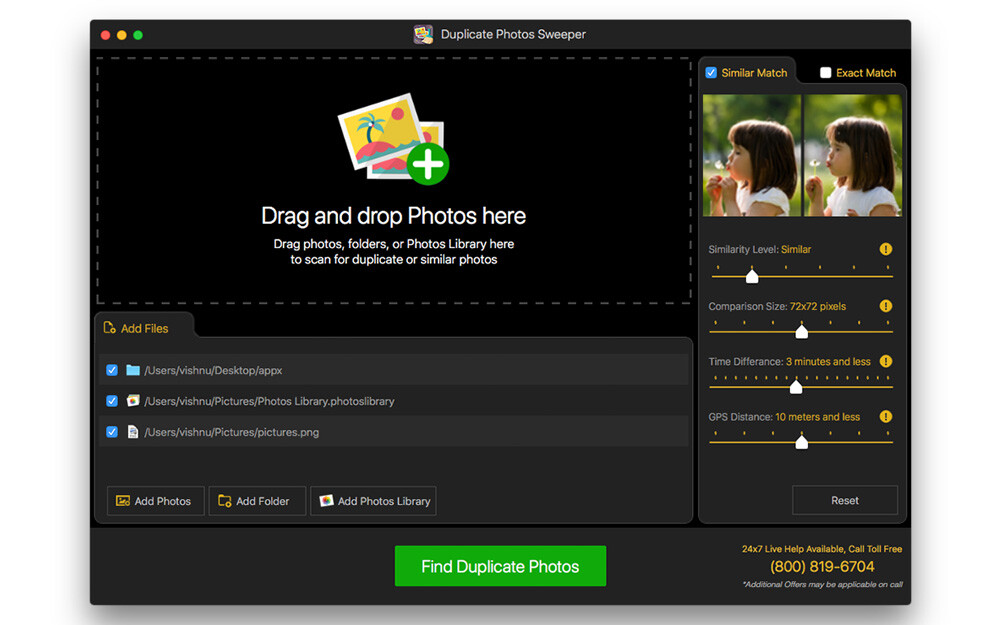Click the Time Difference slider handle
Screen dimensions: 1000x625
click(796, 387)
